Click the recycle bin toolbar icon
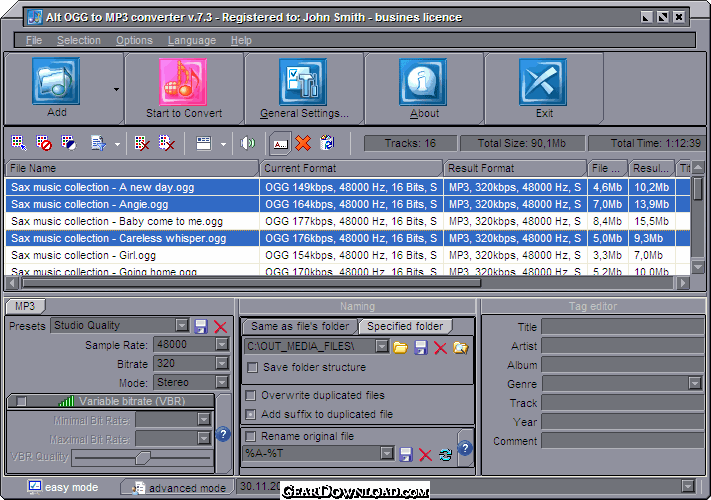 (x=327, y=143)
